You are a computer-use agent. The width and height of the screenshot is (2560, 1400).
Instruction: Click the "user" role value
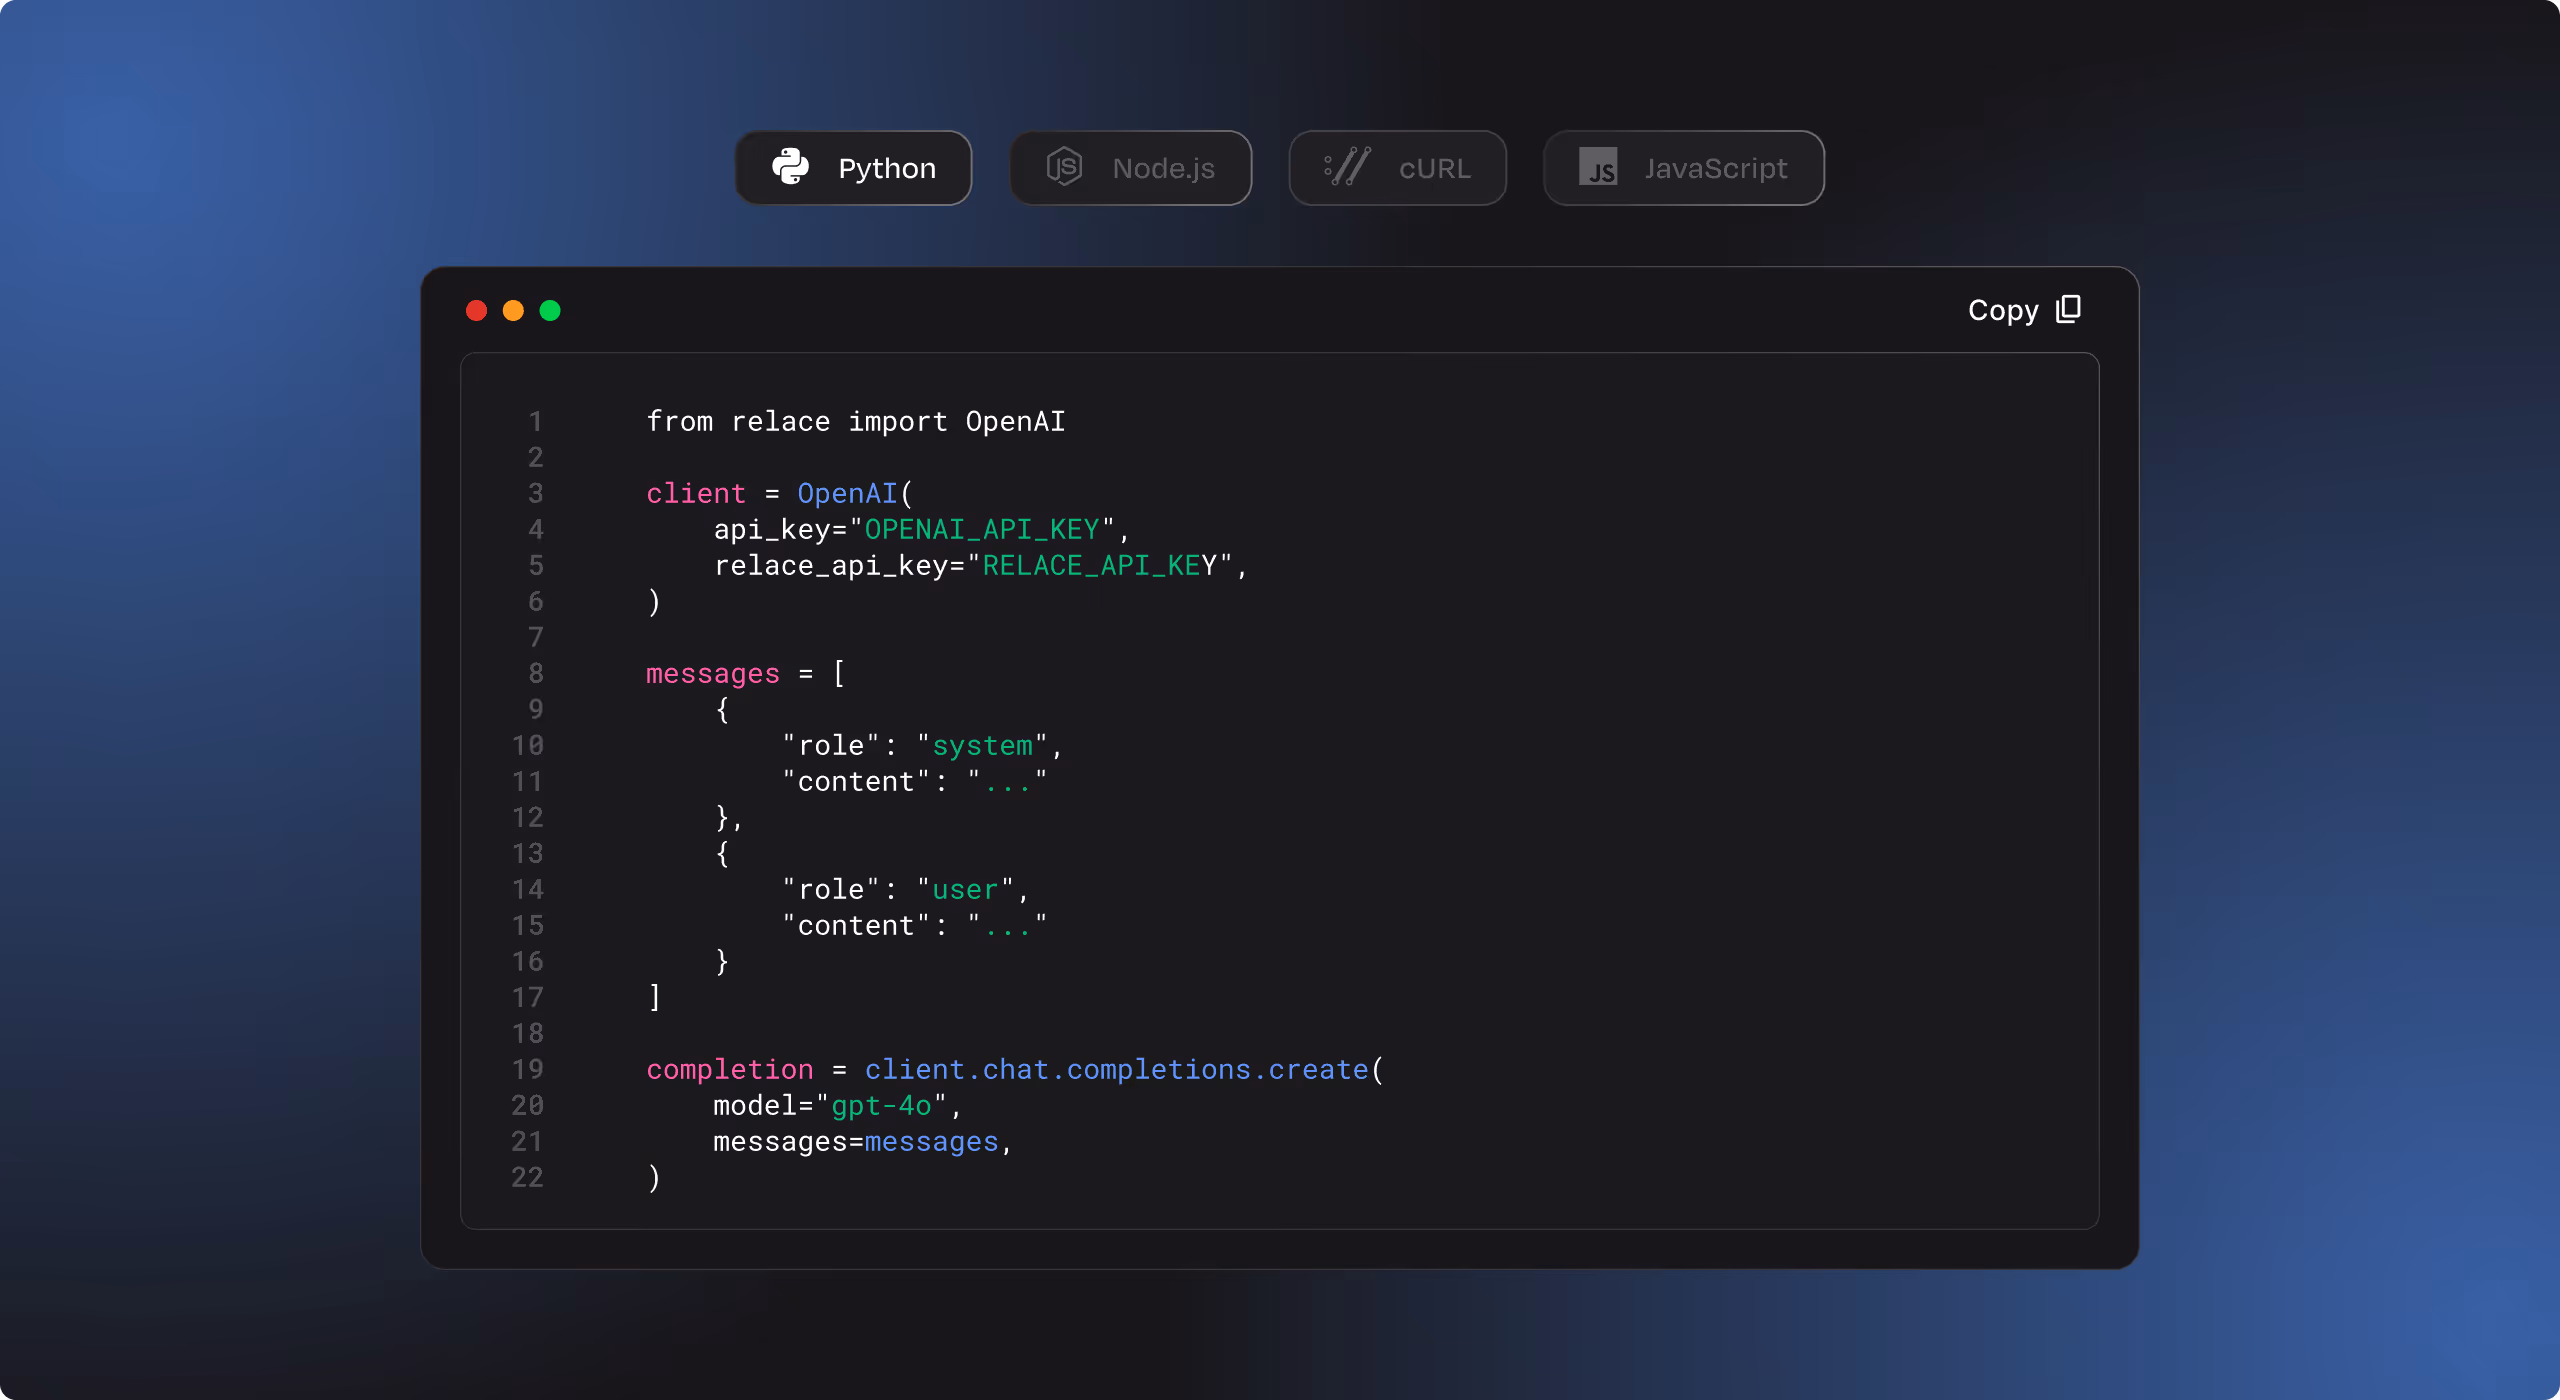[966, 889]
